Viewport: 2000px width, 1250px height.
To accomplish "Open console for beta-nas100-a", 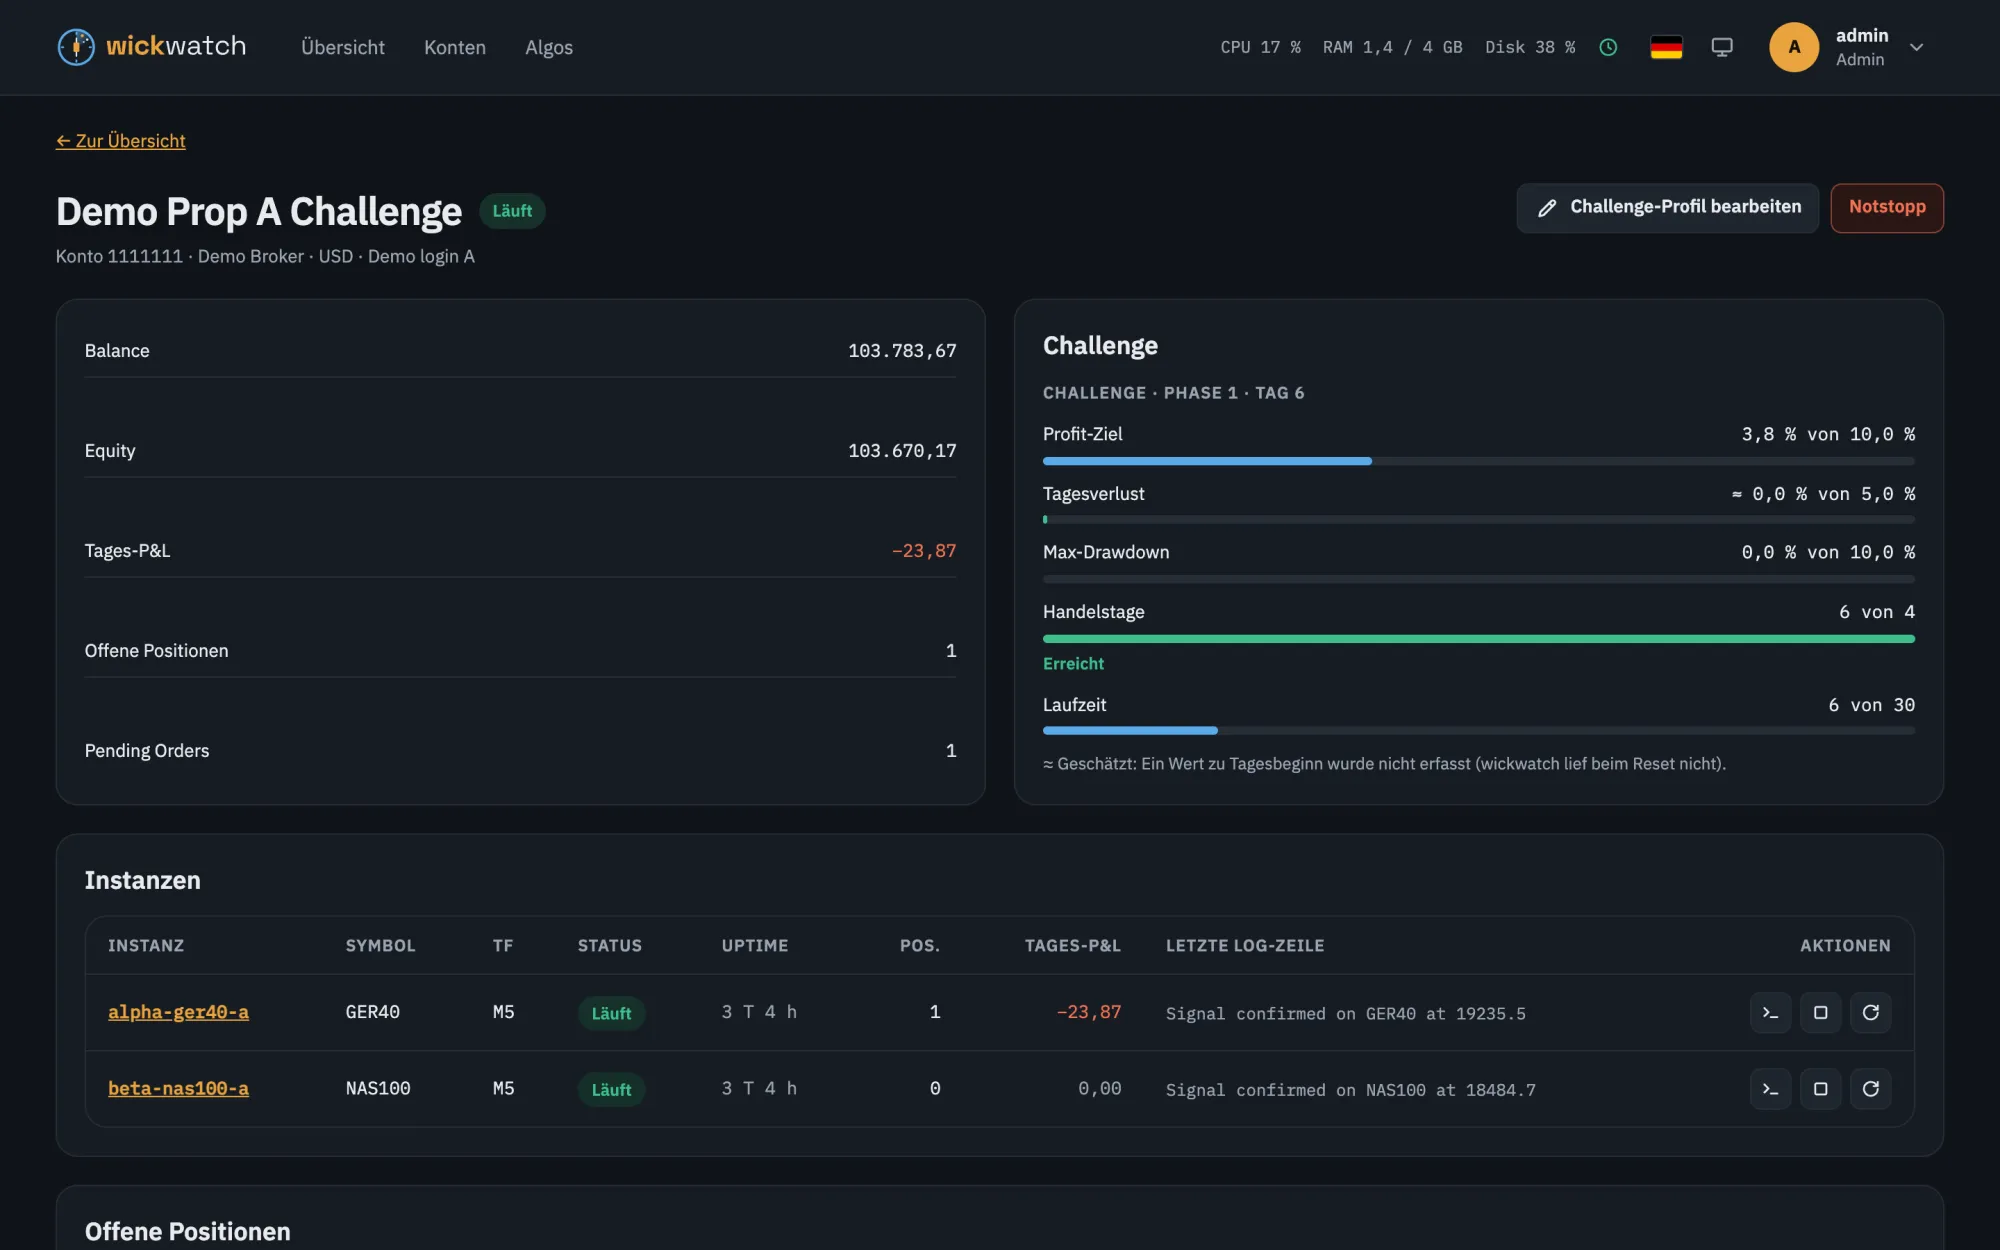I will 1770,1089.
